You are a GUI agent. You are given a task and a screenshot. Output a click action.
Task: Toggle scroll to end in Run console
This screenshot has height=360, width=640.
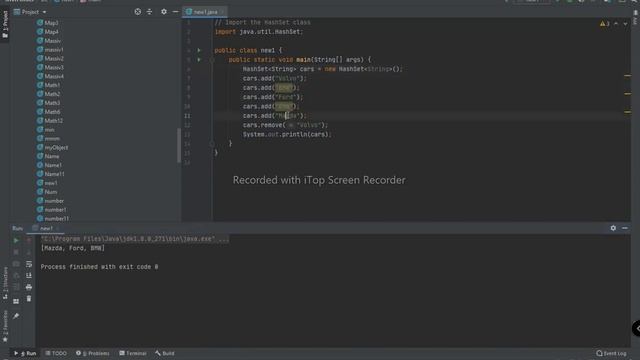(29, 276)
